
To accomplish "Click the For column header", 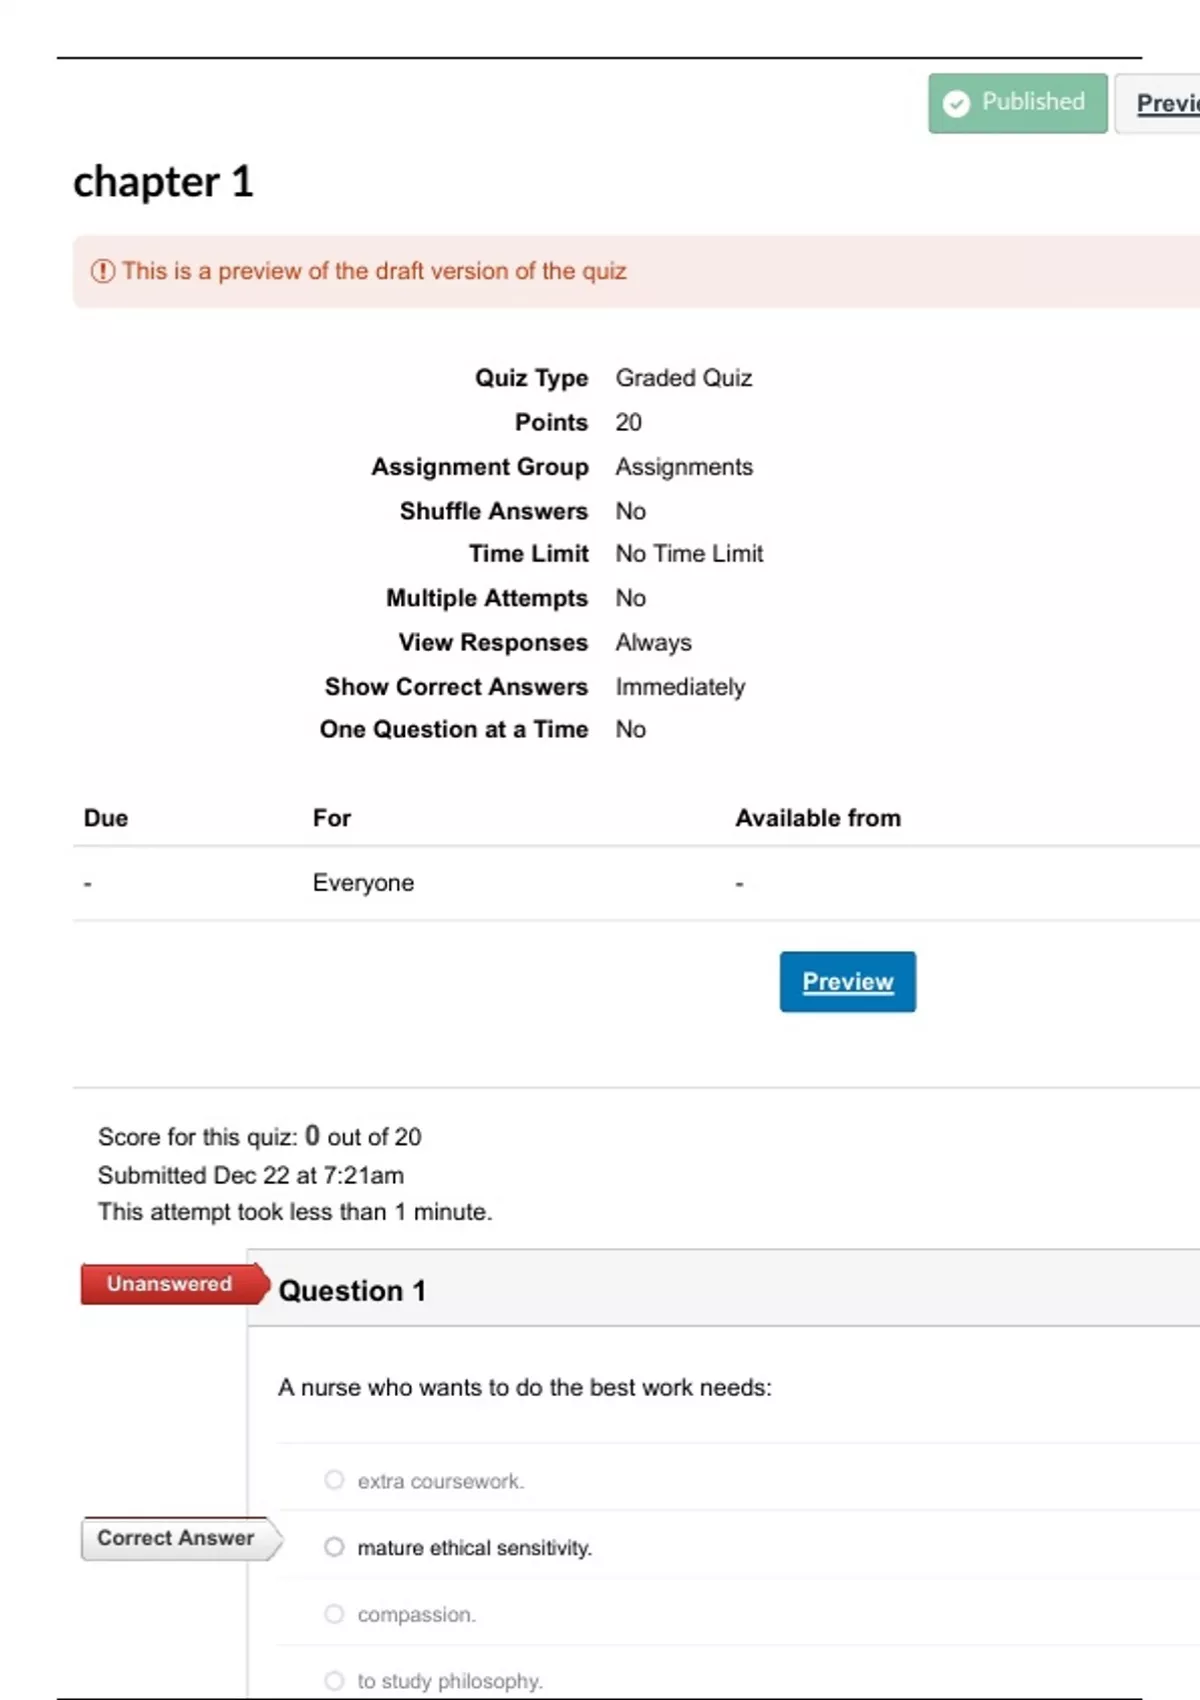I will pos(332,818).
